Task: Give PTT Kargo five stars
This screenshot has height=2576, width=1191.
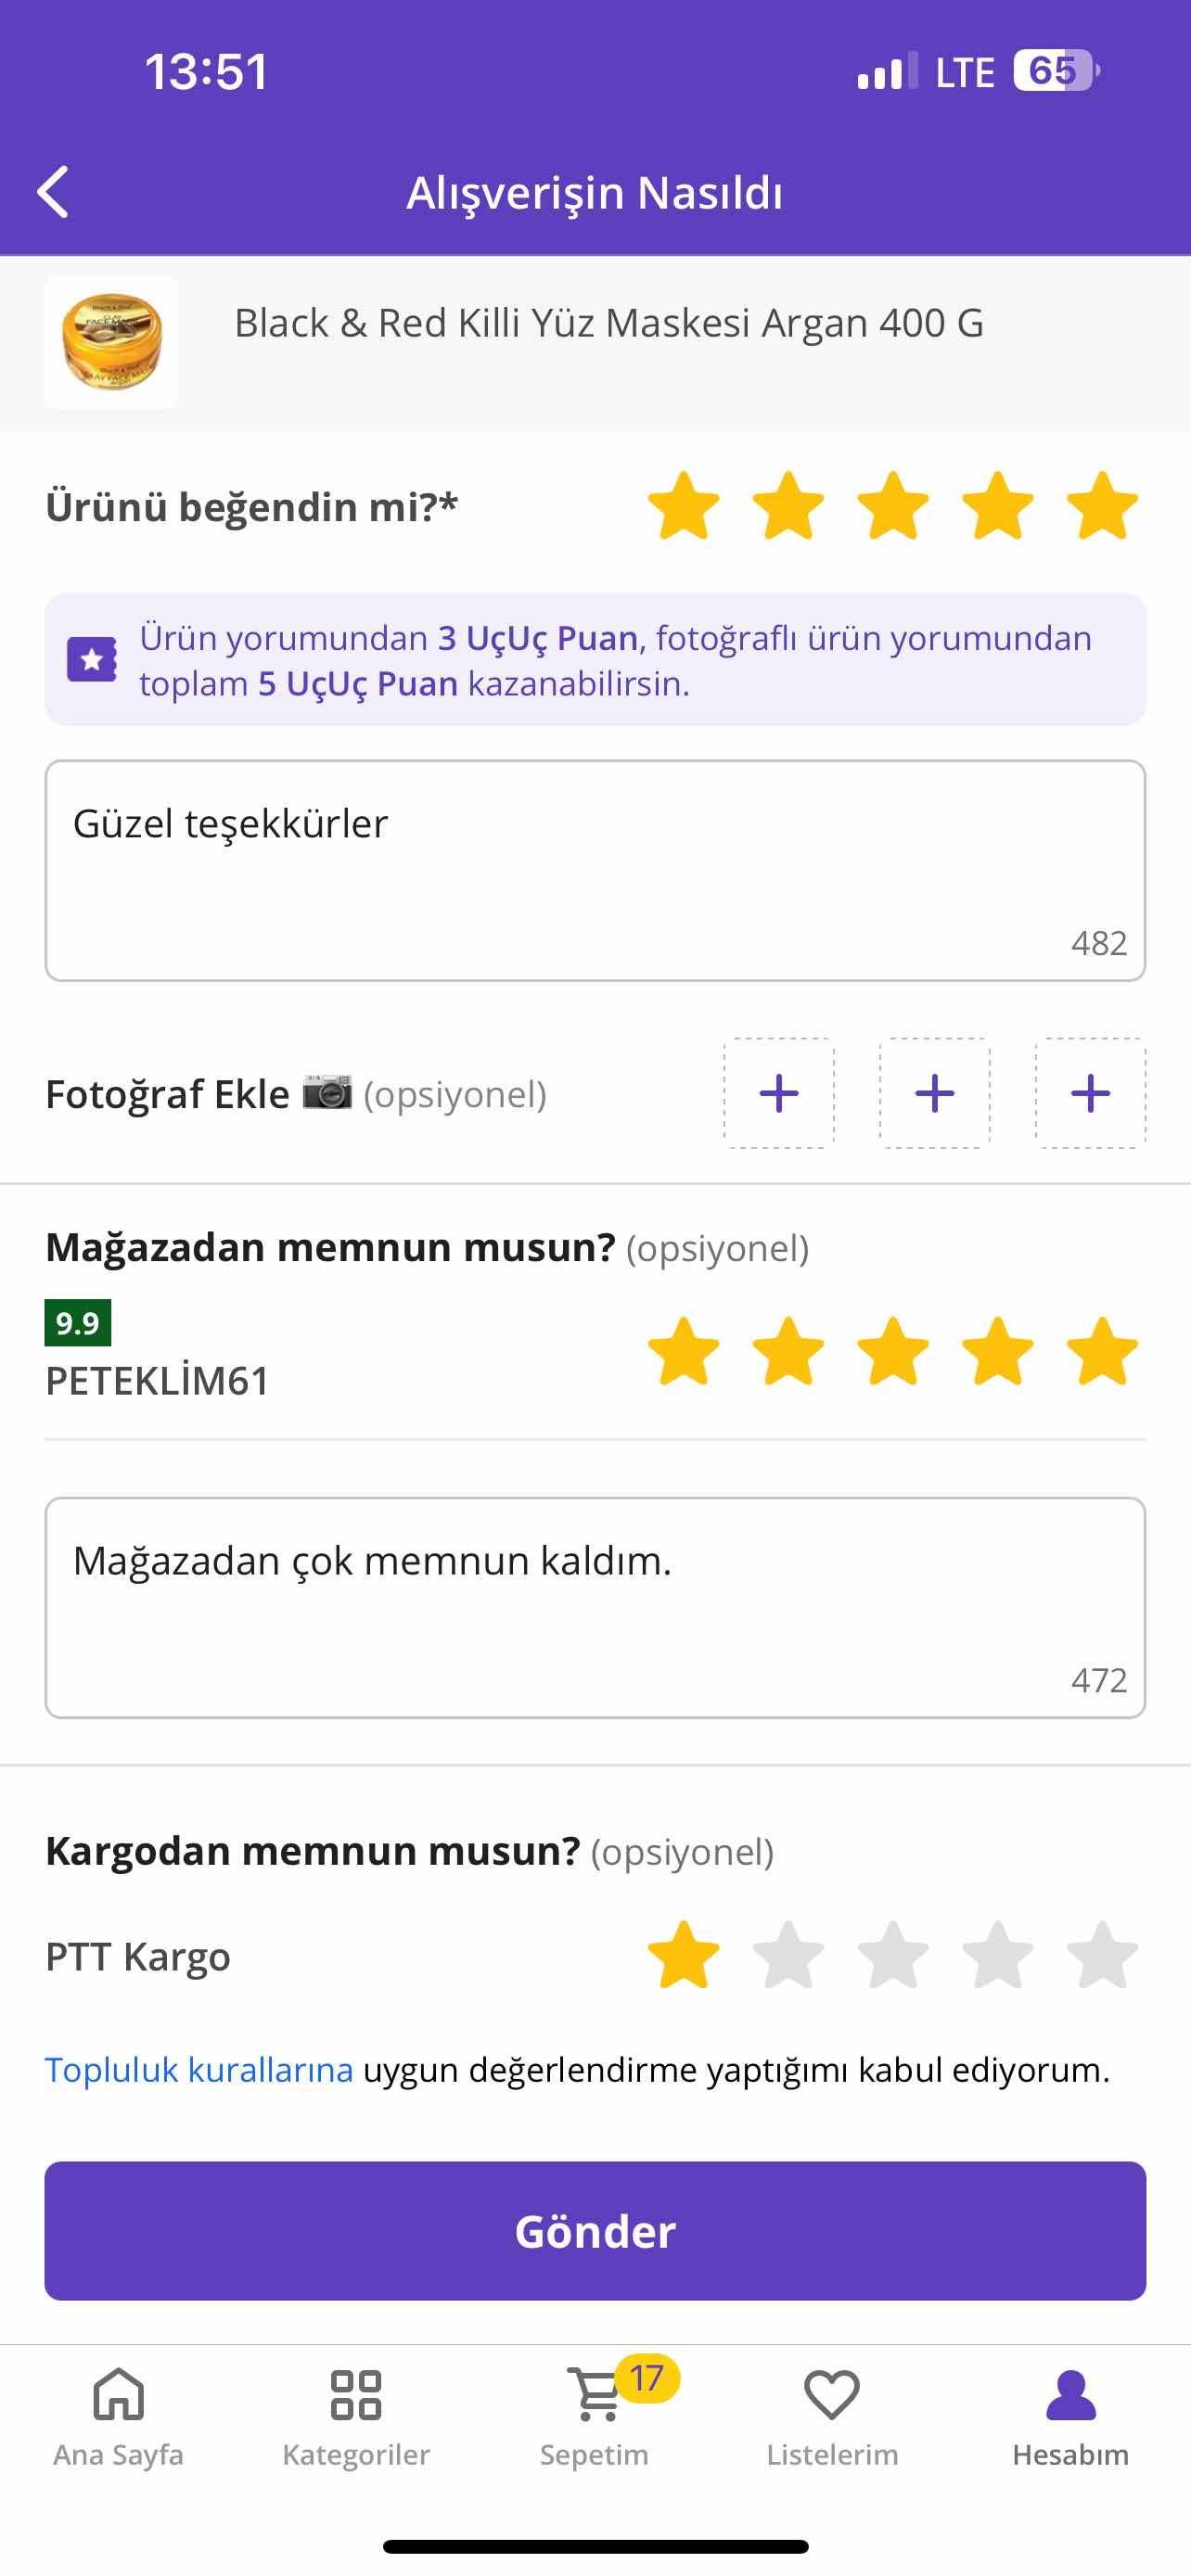Action: tap(1102, 1955)
